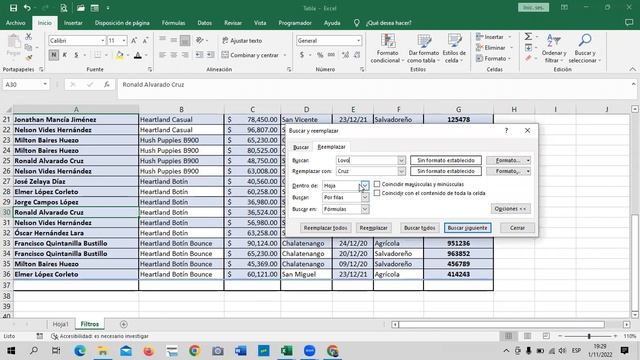The height and width of the screenshot is (360, 640).
Task: Open Word from the taskbar
Action: point(240,351)
